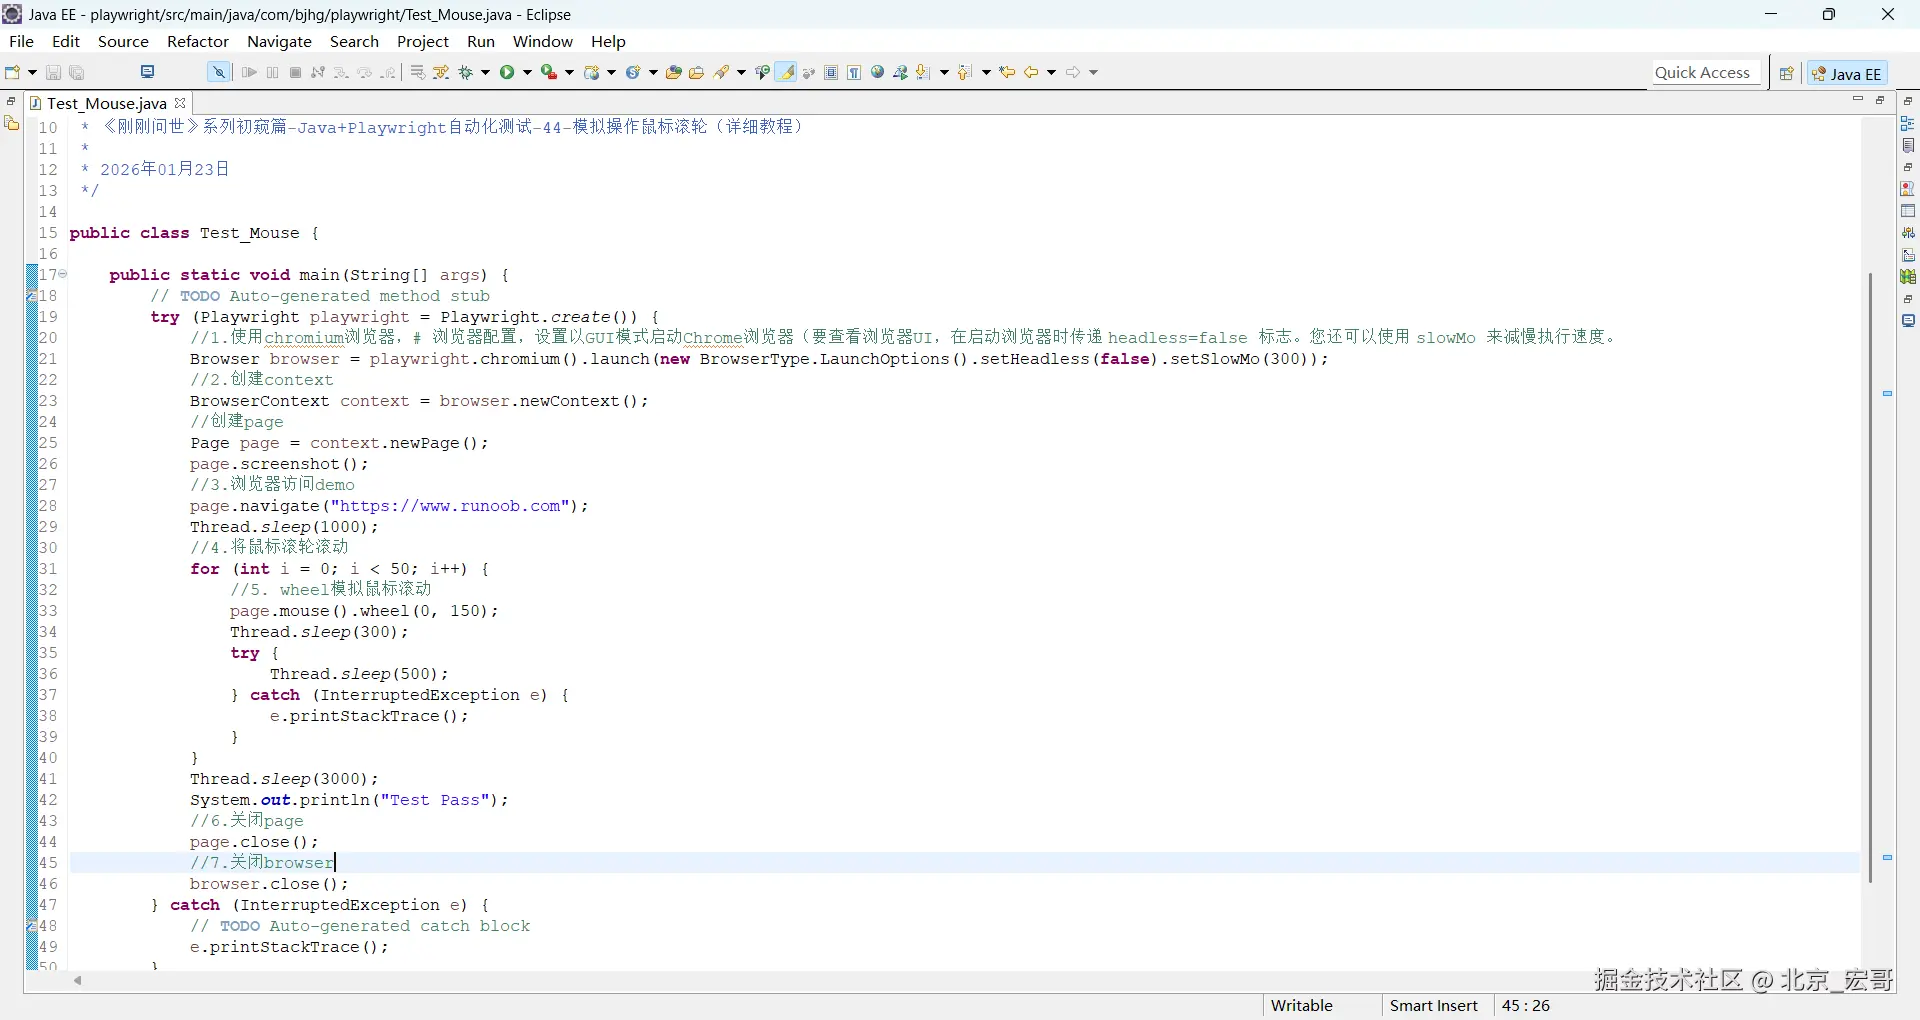1920x1020 pixels.
Task: Click the Search flashlight icon
Action: coord(722,72)
